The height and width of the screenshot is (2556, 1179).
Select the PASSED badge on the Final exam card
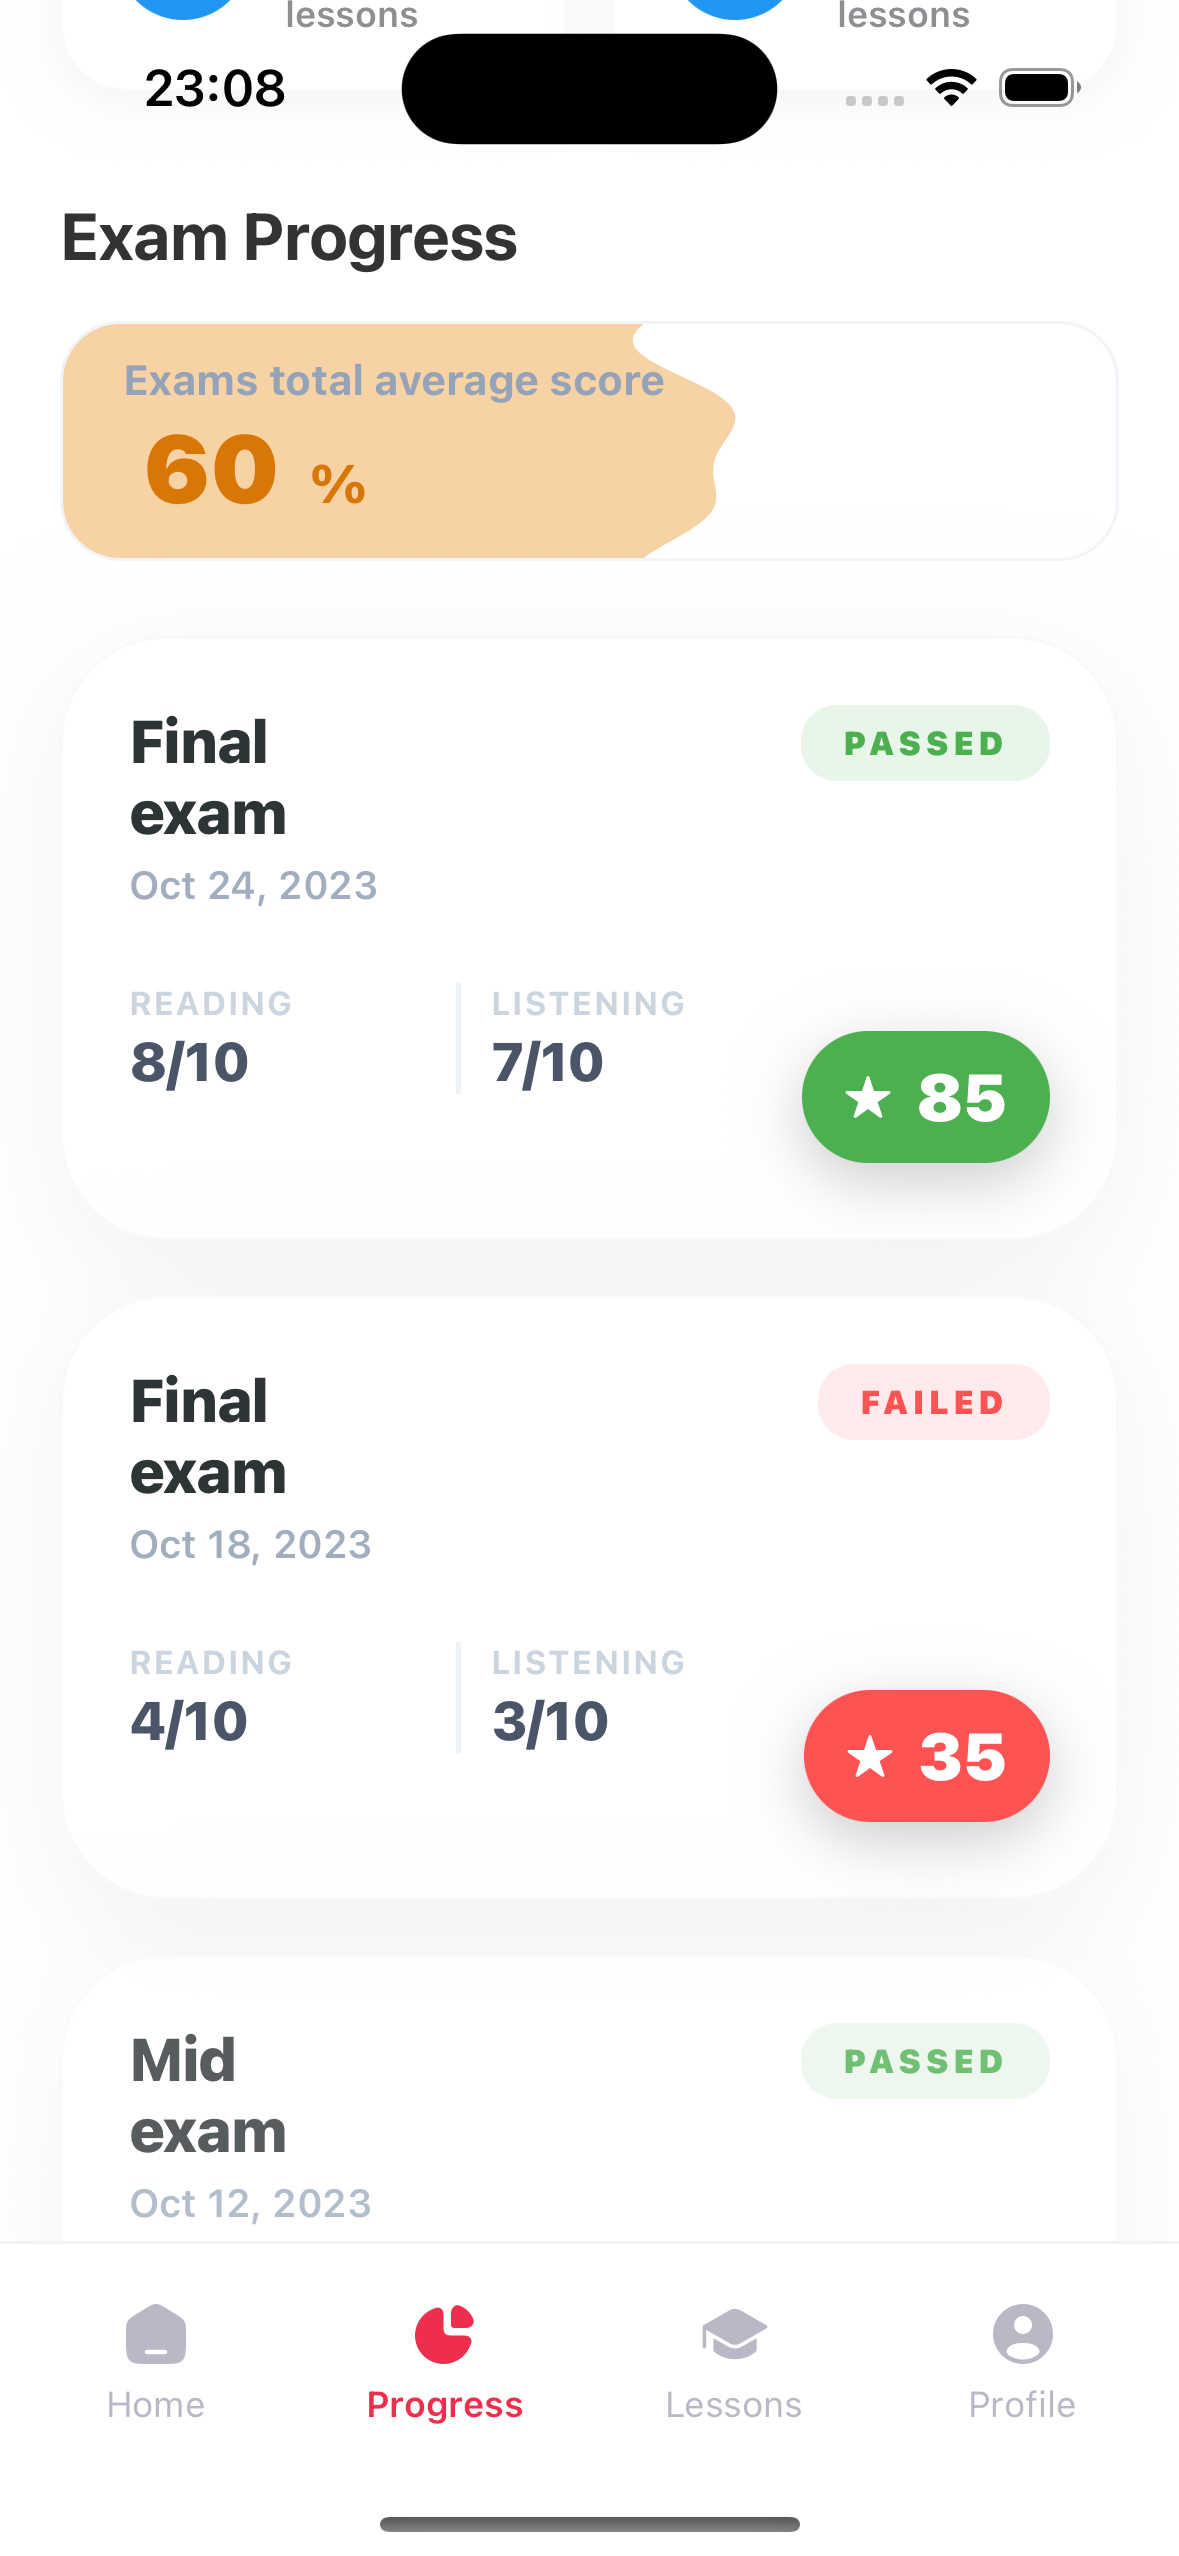(x=924, y=742)
